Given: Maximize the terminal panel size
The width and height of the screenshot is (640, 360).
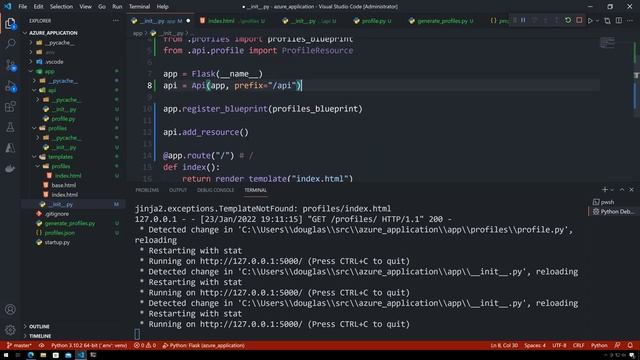Looking at the screenshot, I should tap(622, 189).
